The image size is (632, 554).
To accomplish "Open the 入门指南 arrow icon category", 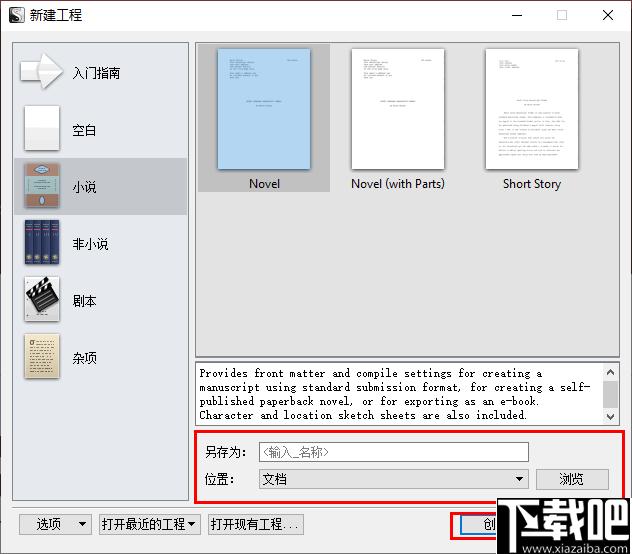I will pyautogui.click(x=42, y=72).
